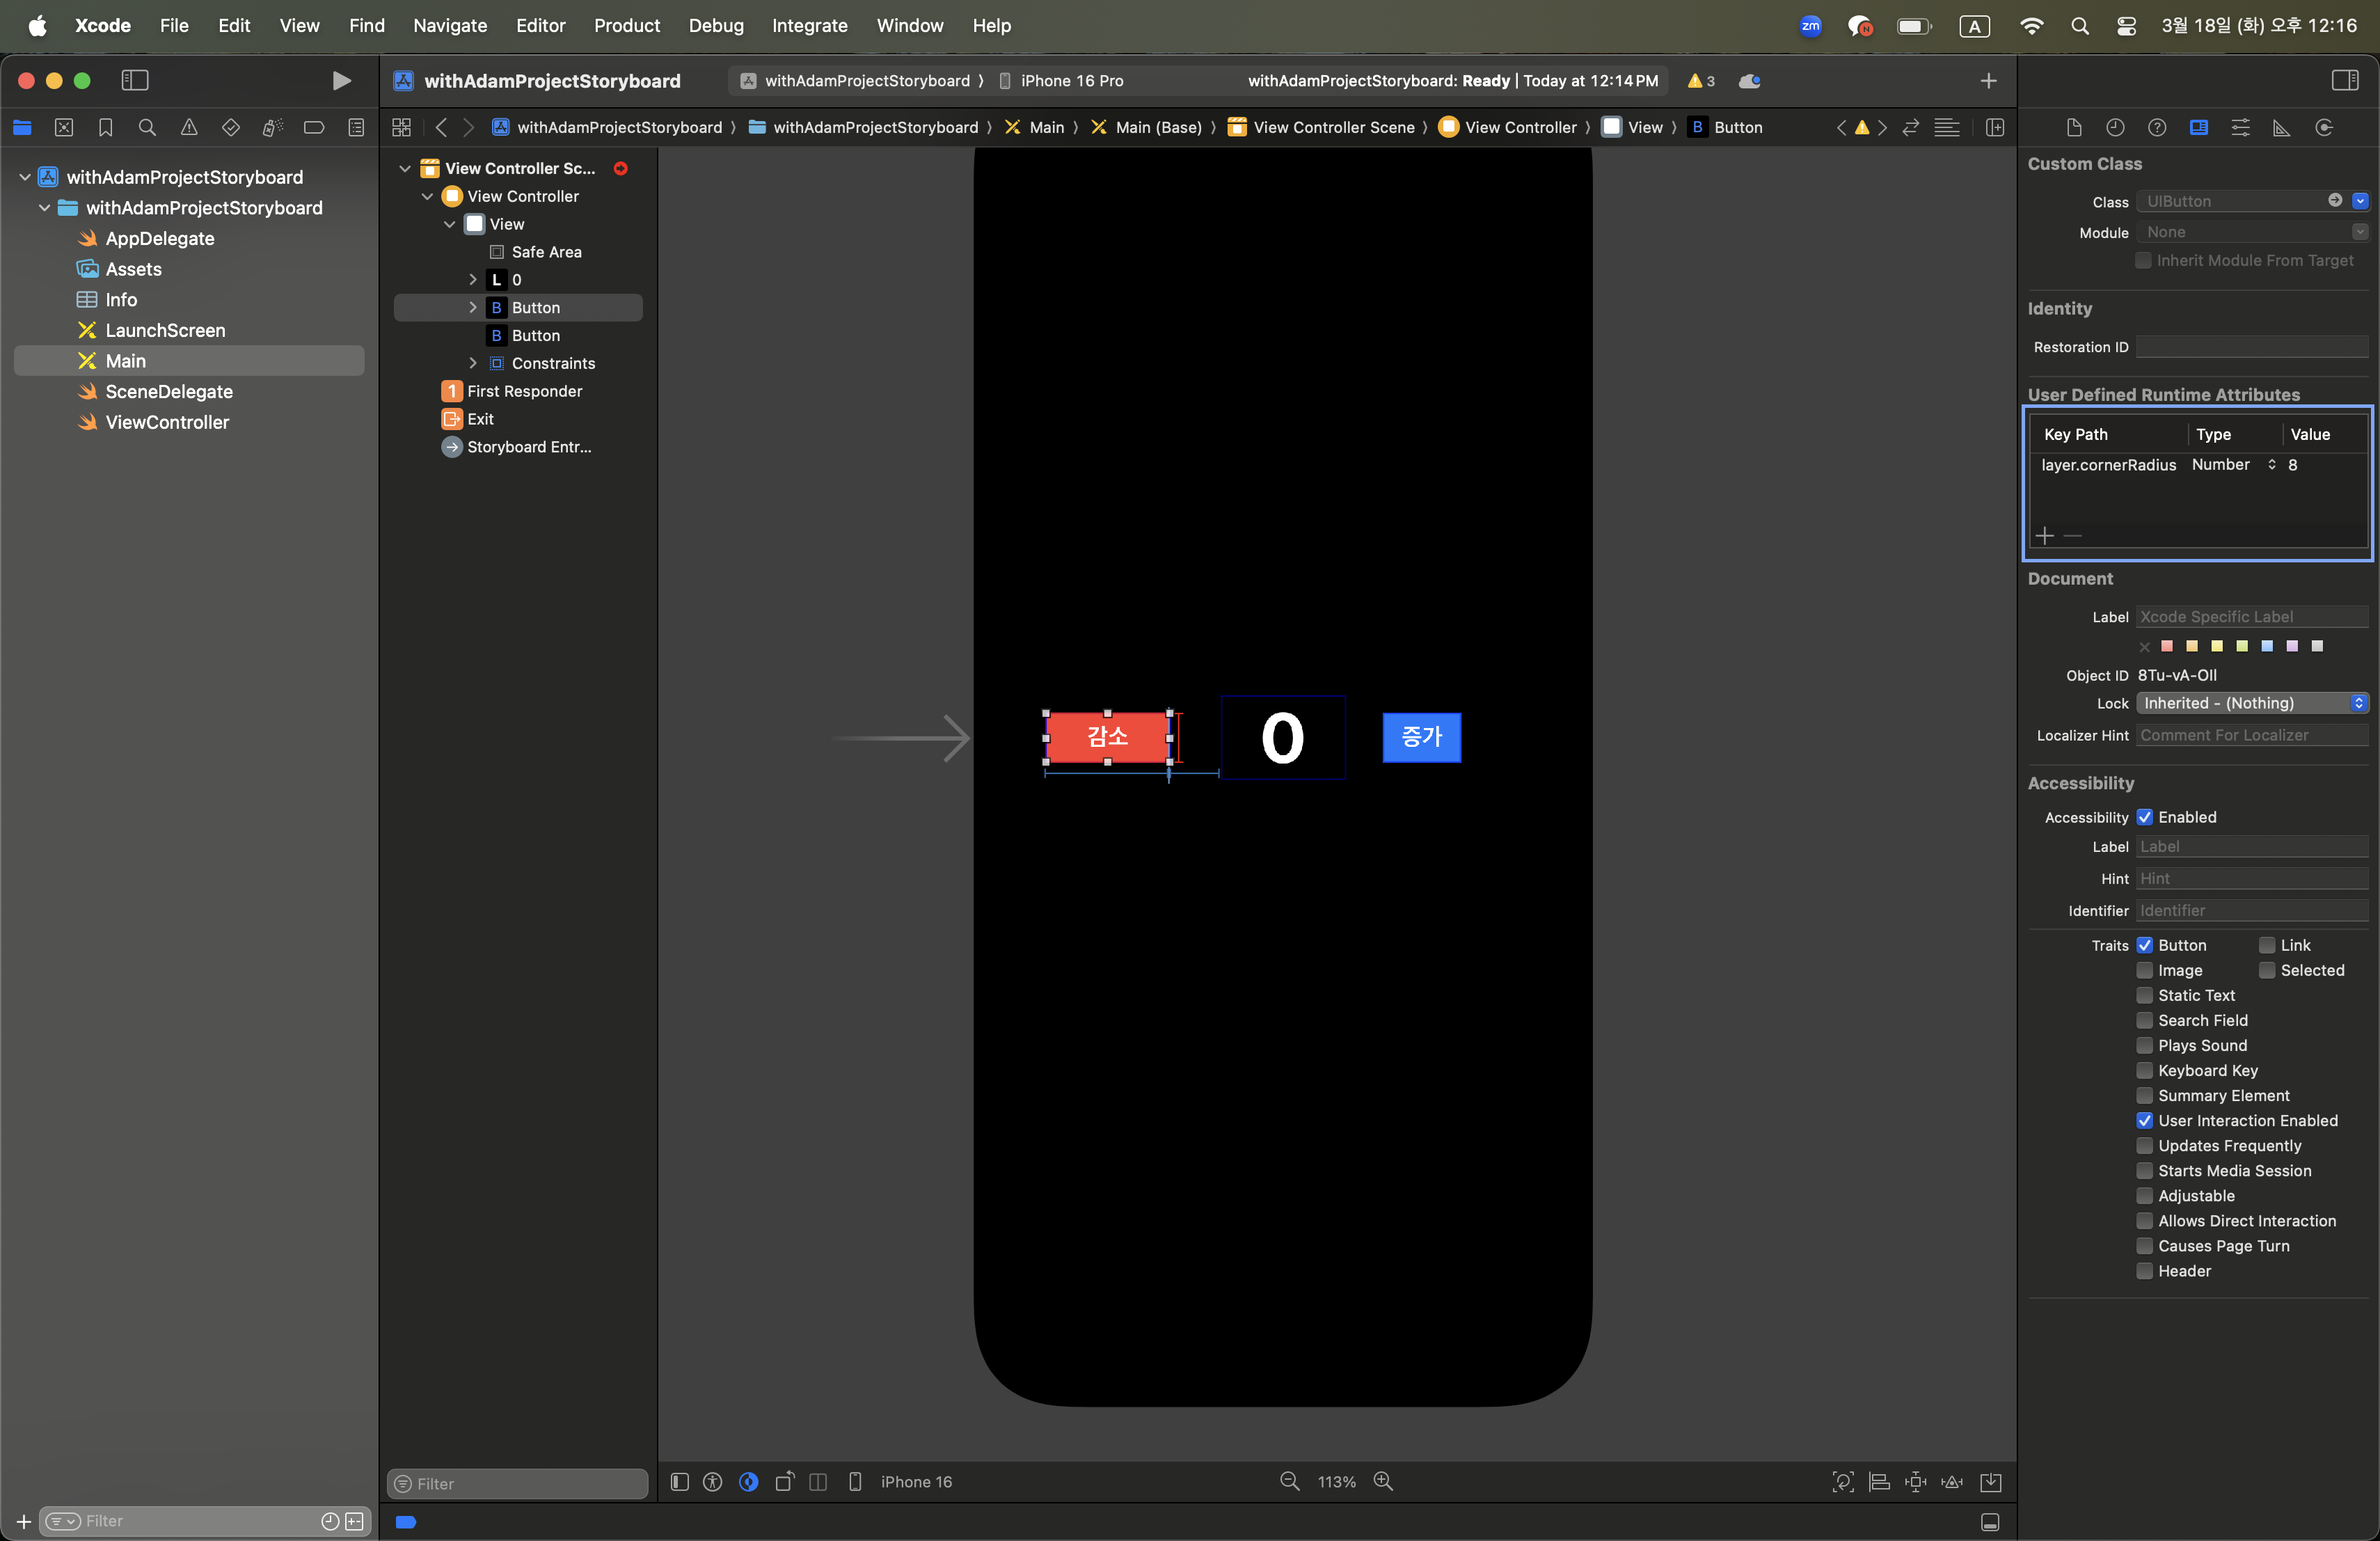
Task: Toggle Accessibility Enabled checkbox
Action: click(x=2144, y=817)
